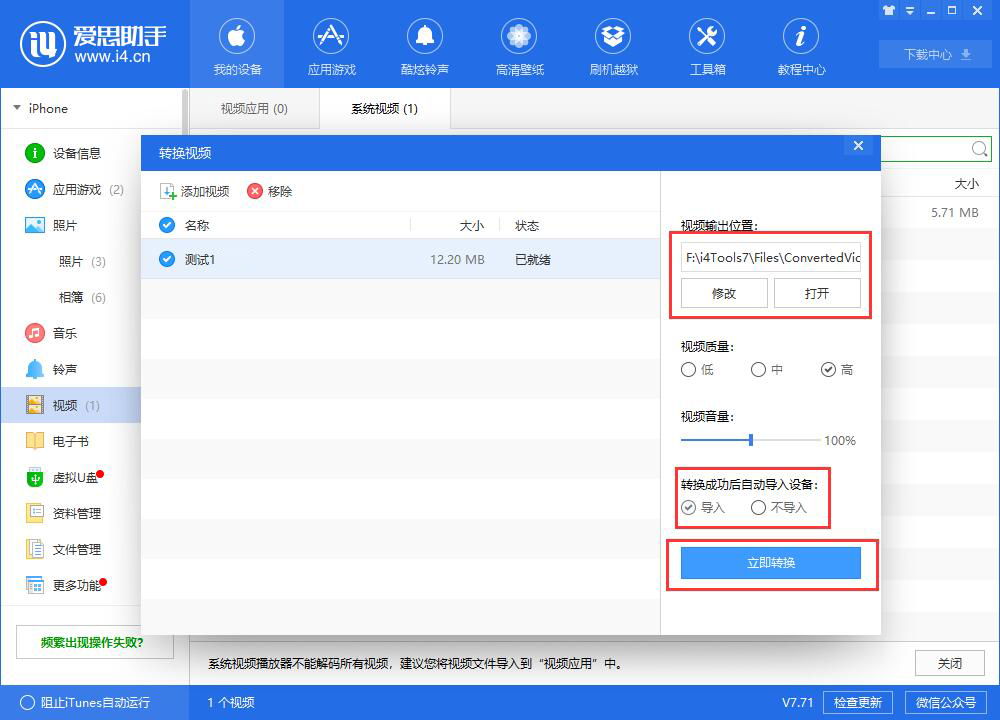1000x720 pixels.
Task: Open the 酷炫铃声 feature
Action: (x=424, y=44)
